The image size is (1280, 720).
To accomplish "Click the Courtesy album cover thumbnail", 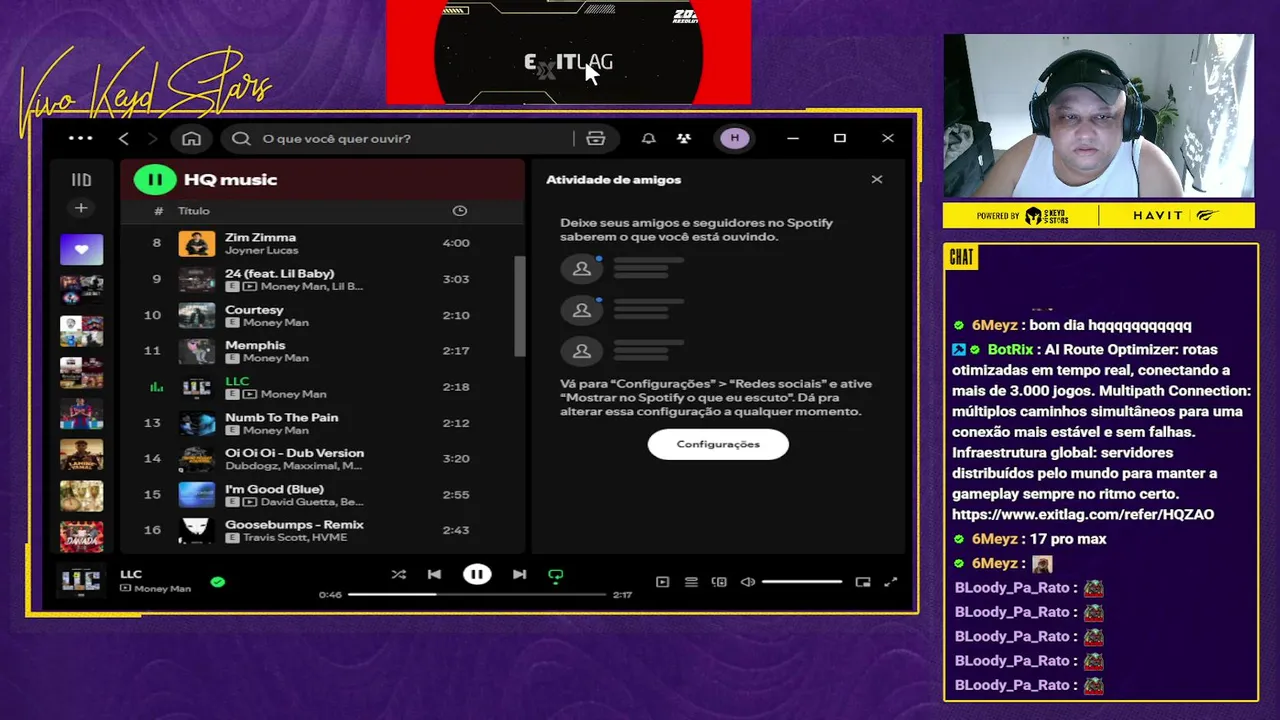I will [x=197, y=315].
